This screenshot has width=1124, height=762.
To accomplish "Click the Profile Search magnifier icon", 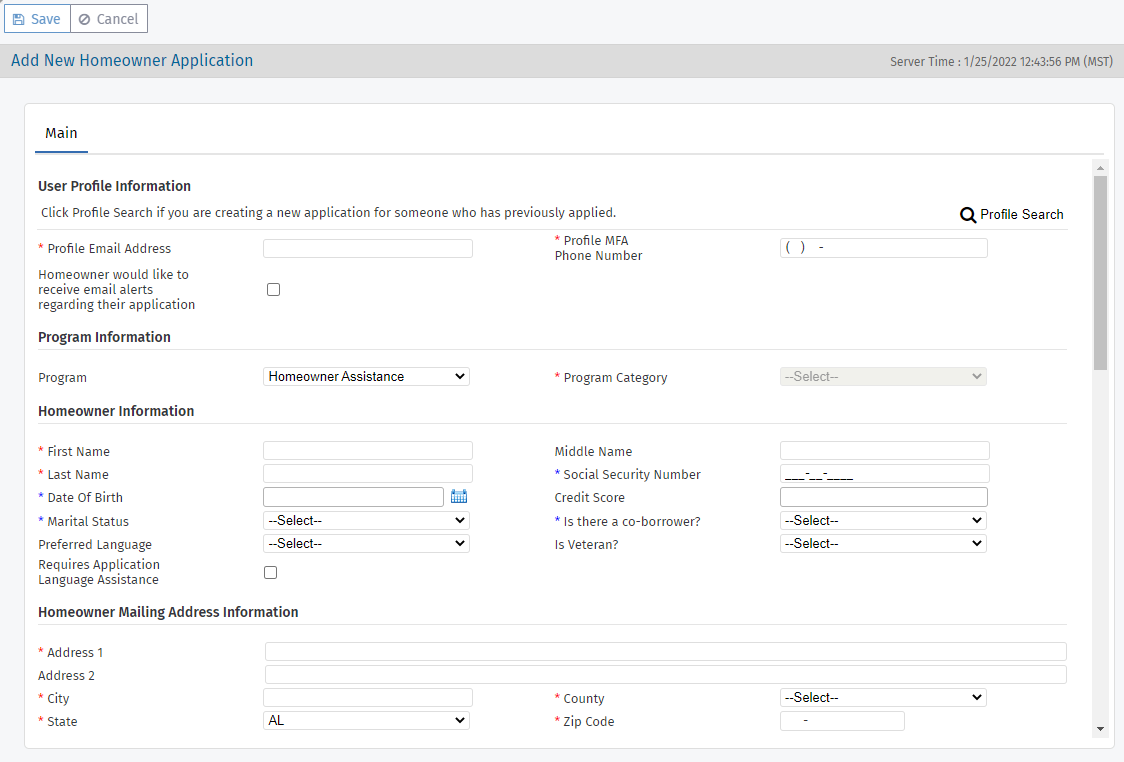I will (x=968, y=215).
